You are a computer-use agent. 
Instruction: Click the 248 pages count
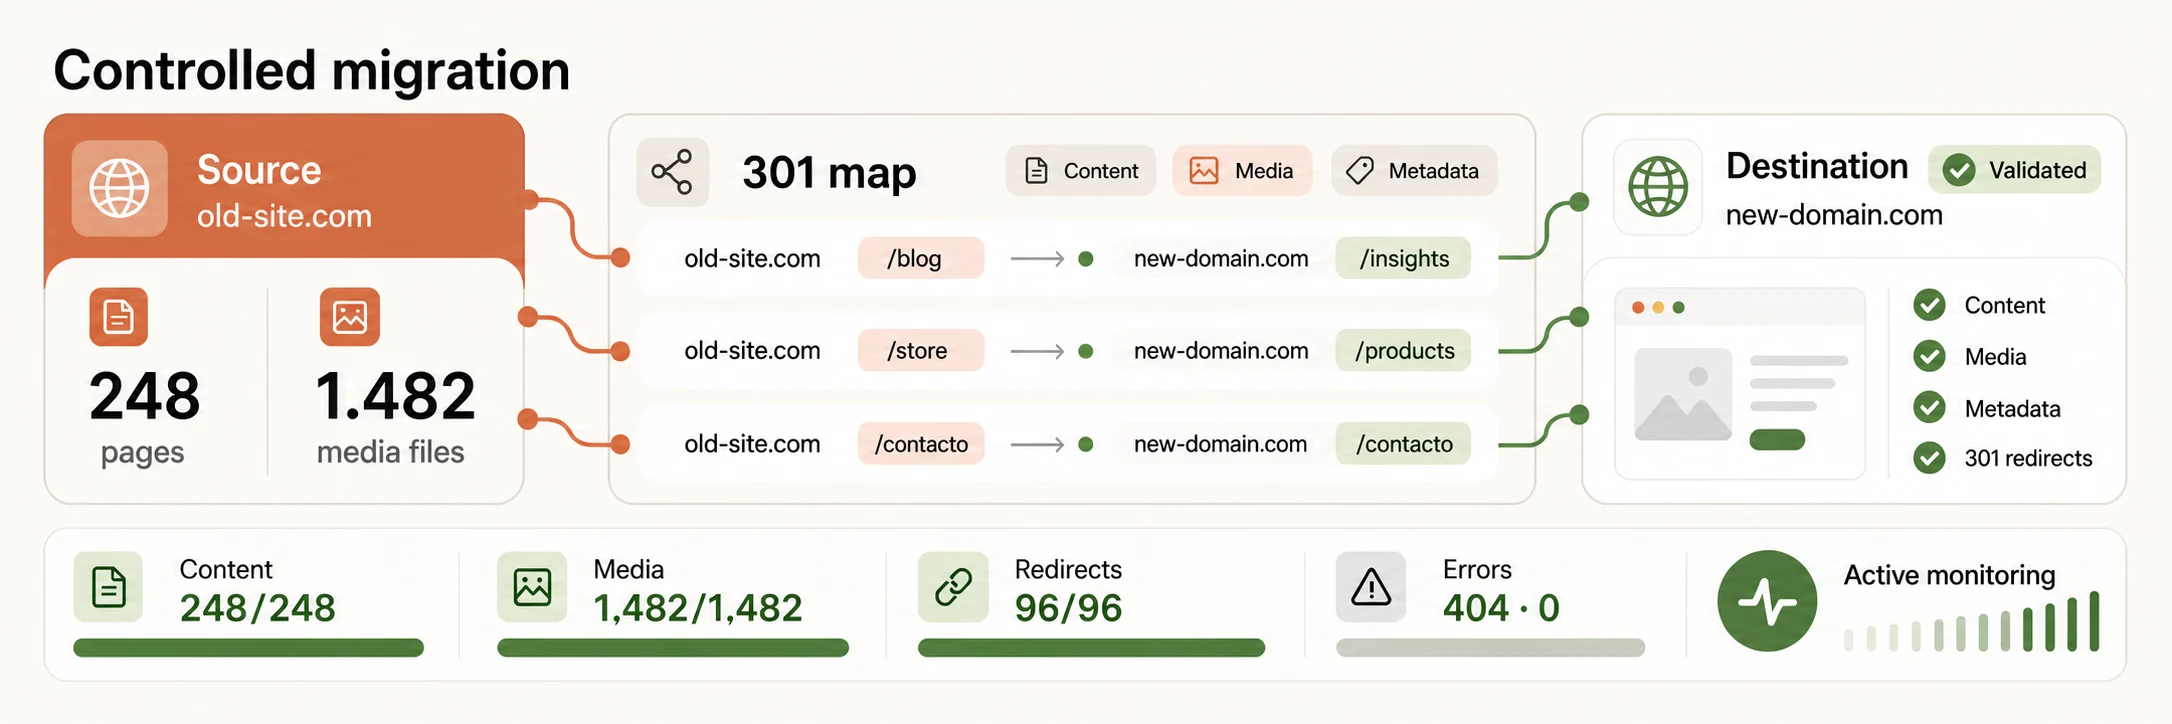pos(145,397)
